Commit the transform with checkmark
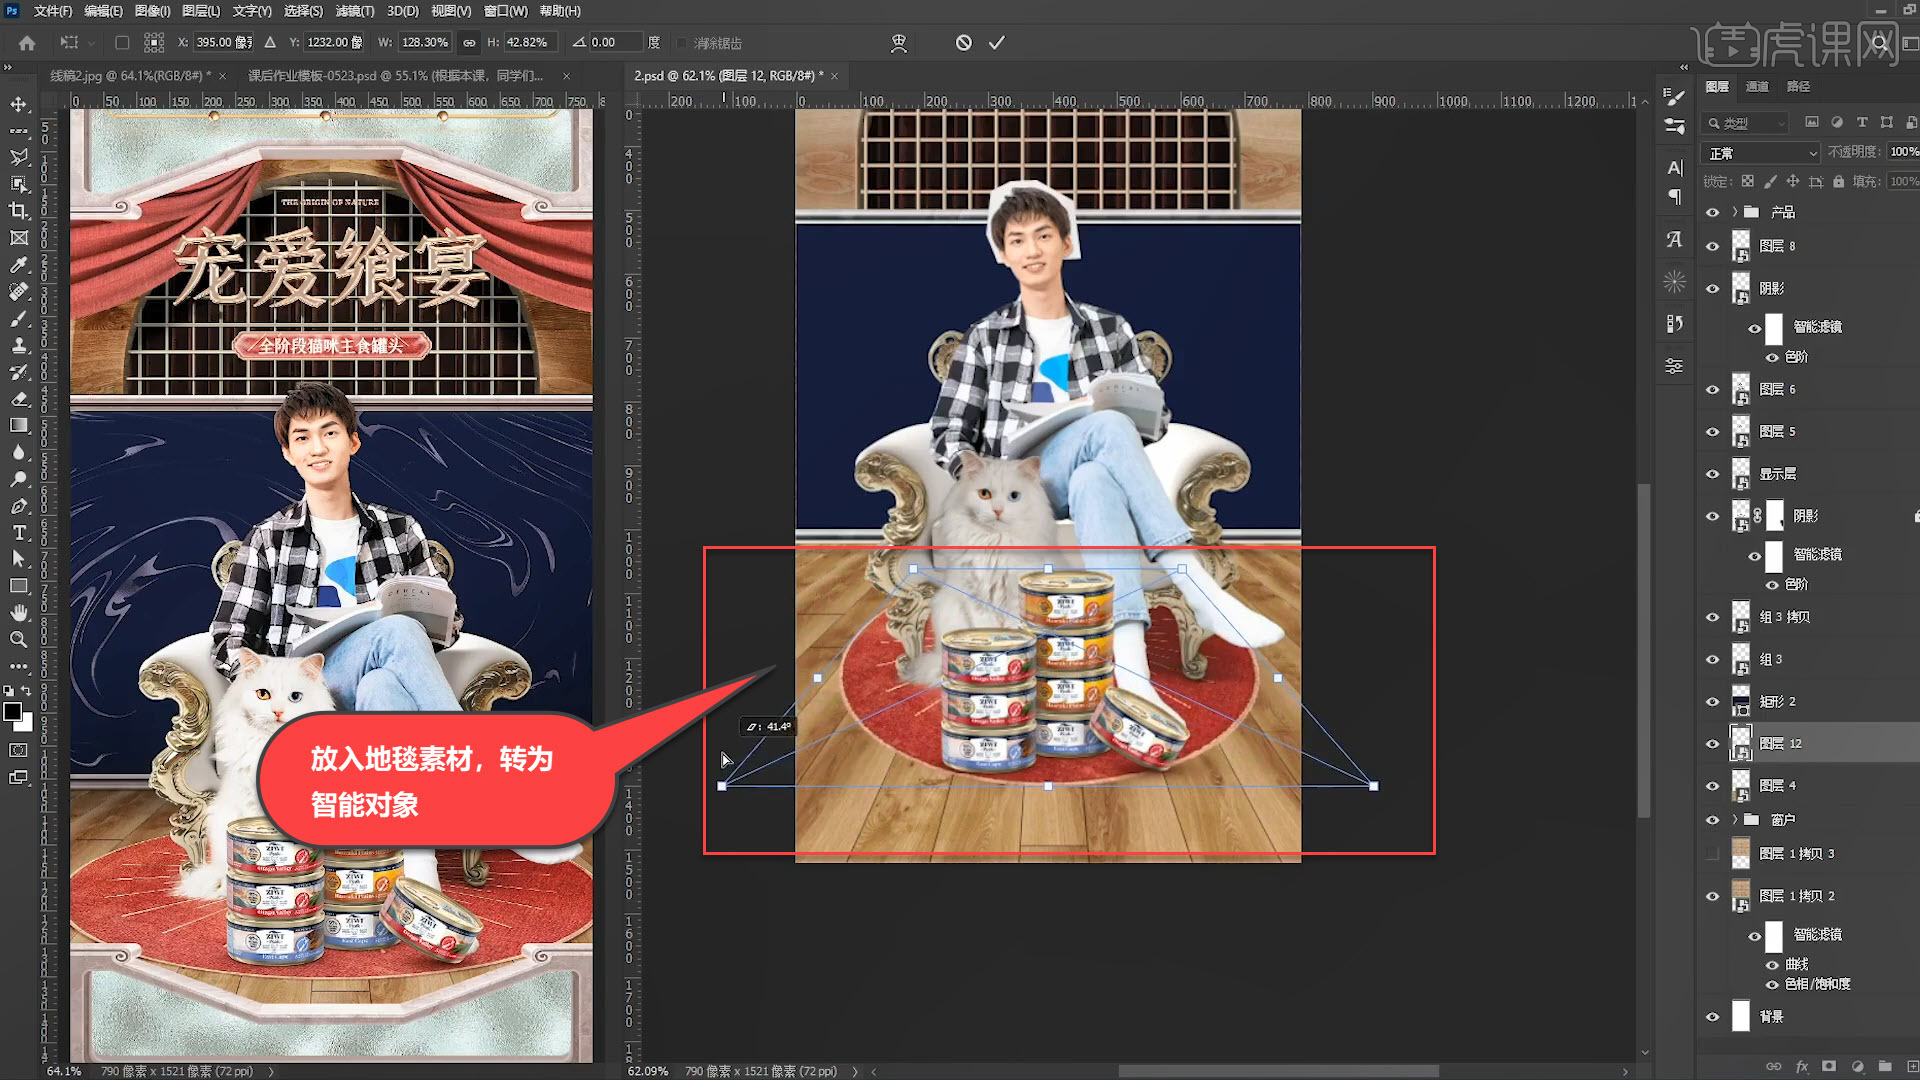The image size is (1920, 1080). 996,43
